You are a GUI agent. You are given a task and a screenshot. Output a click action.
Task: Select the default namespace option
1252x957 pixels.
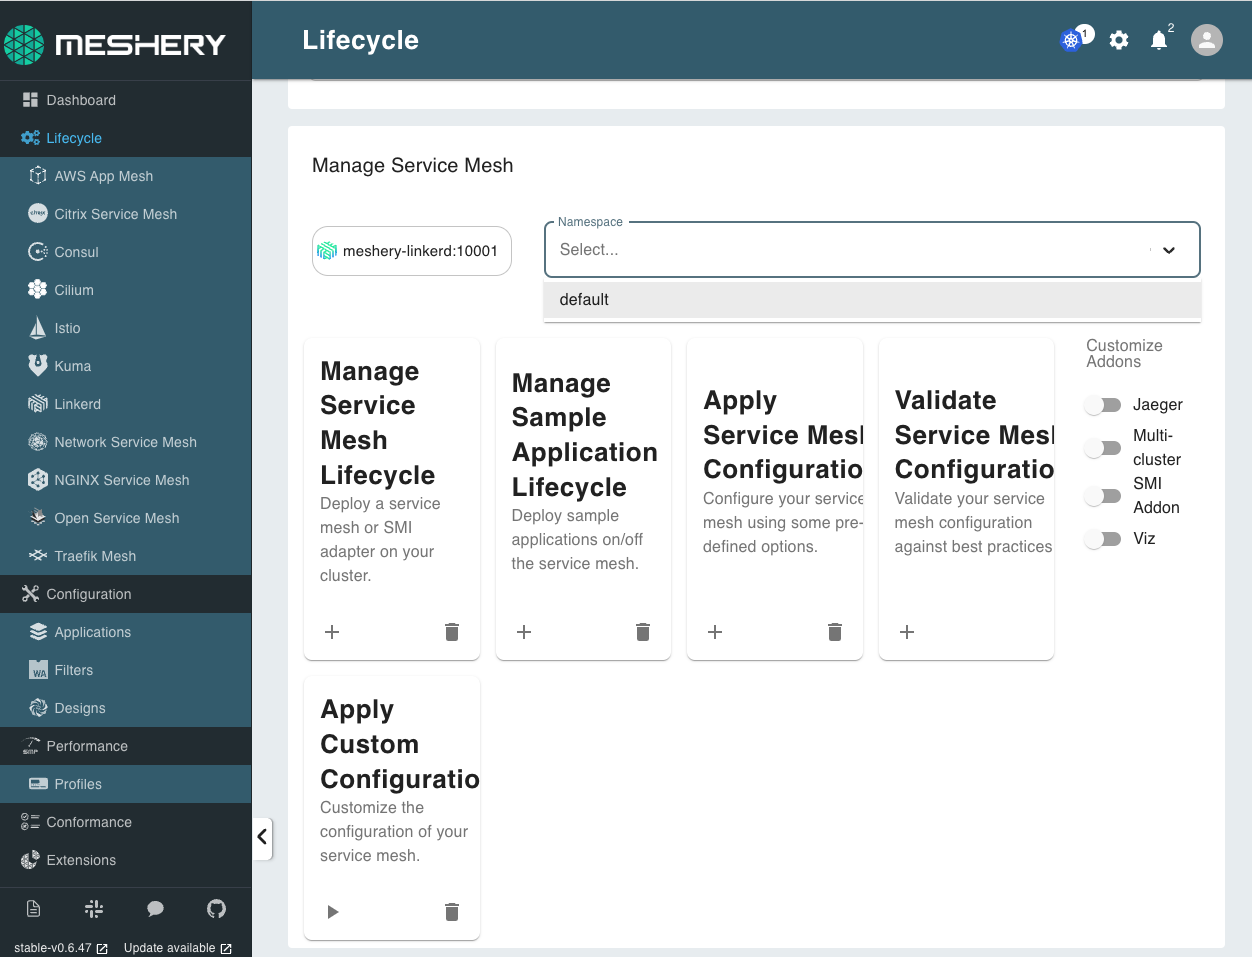tap(584, 299)
